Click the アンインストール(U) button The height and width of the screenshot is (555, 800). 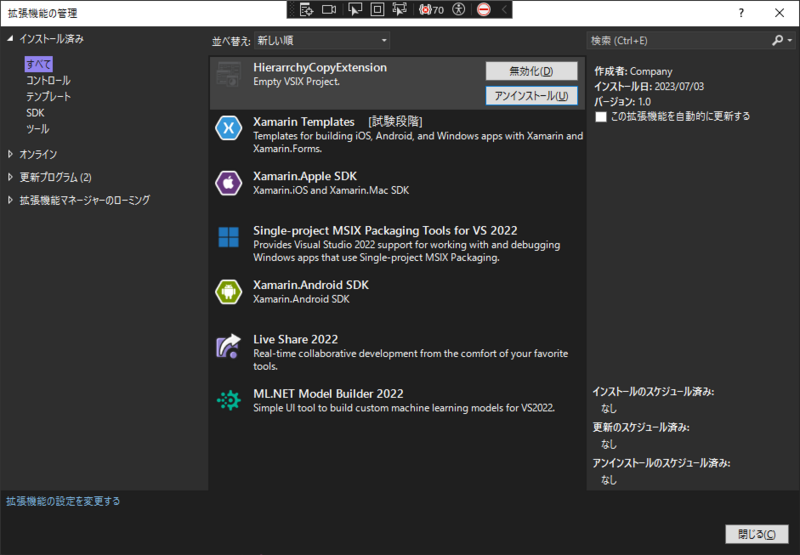pyautogui.click(x=531, y=96)
